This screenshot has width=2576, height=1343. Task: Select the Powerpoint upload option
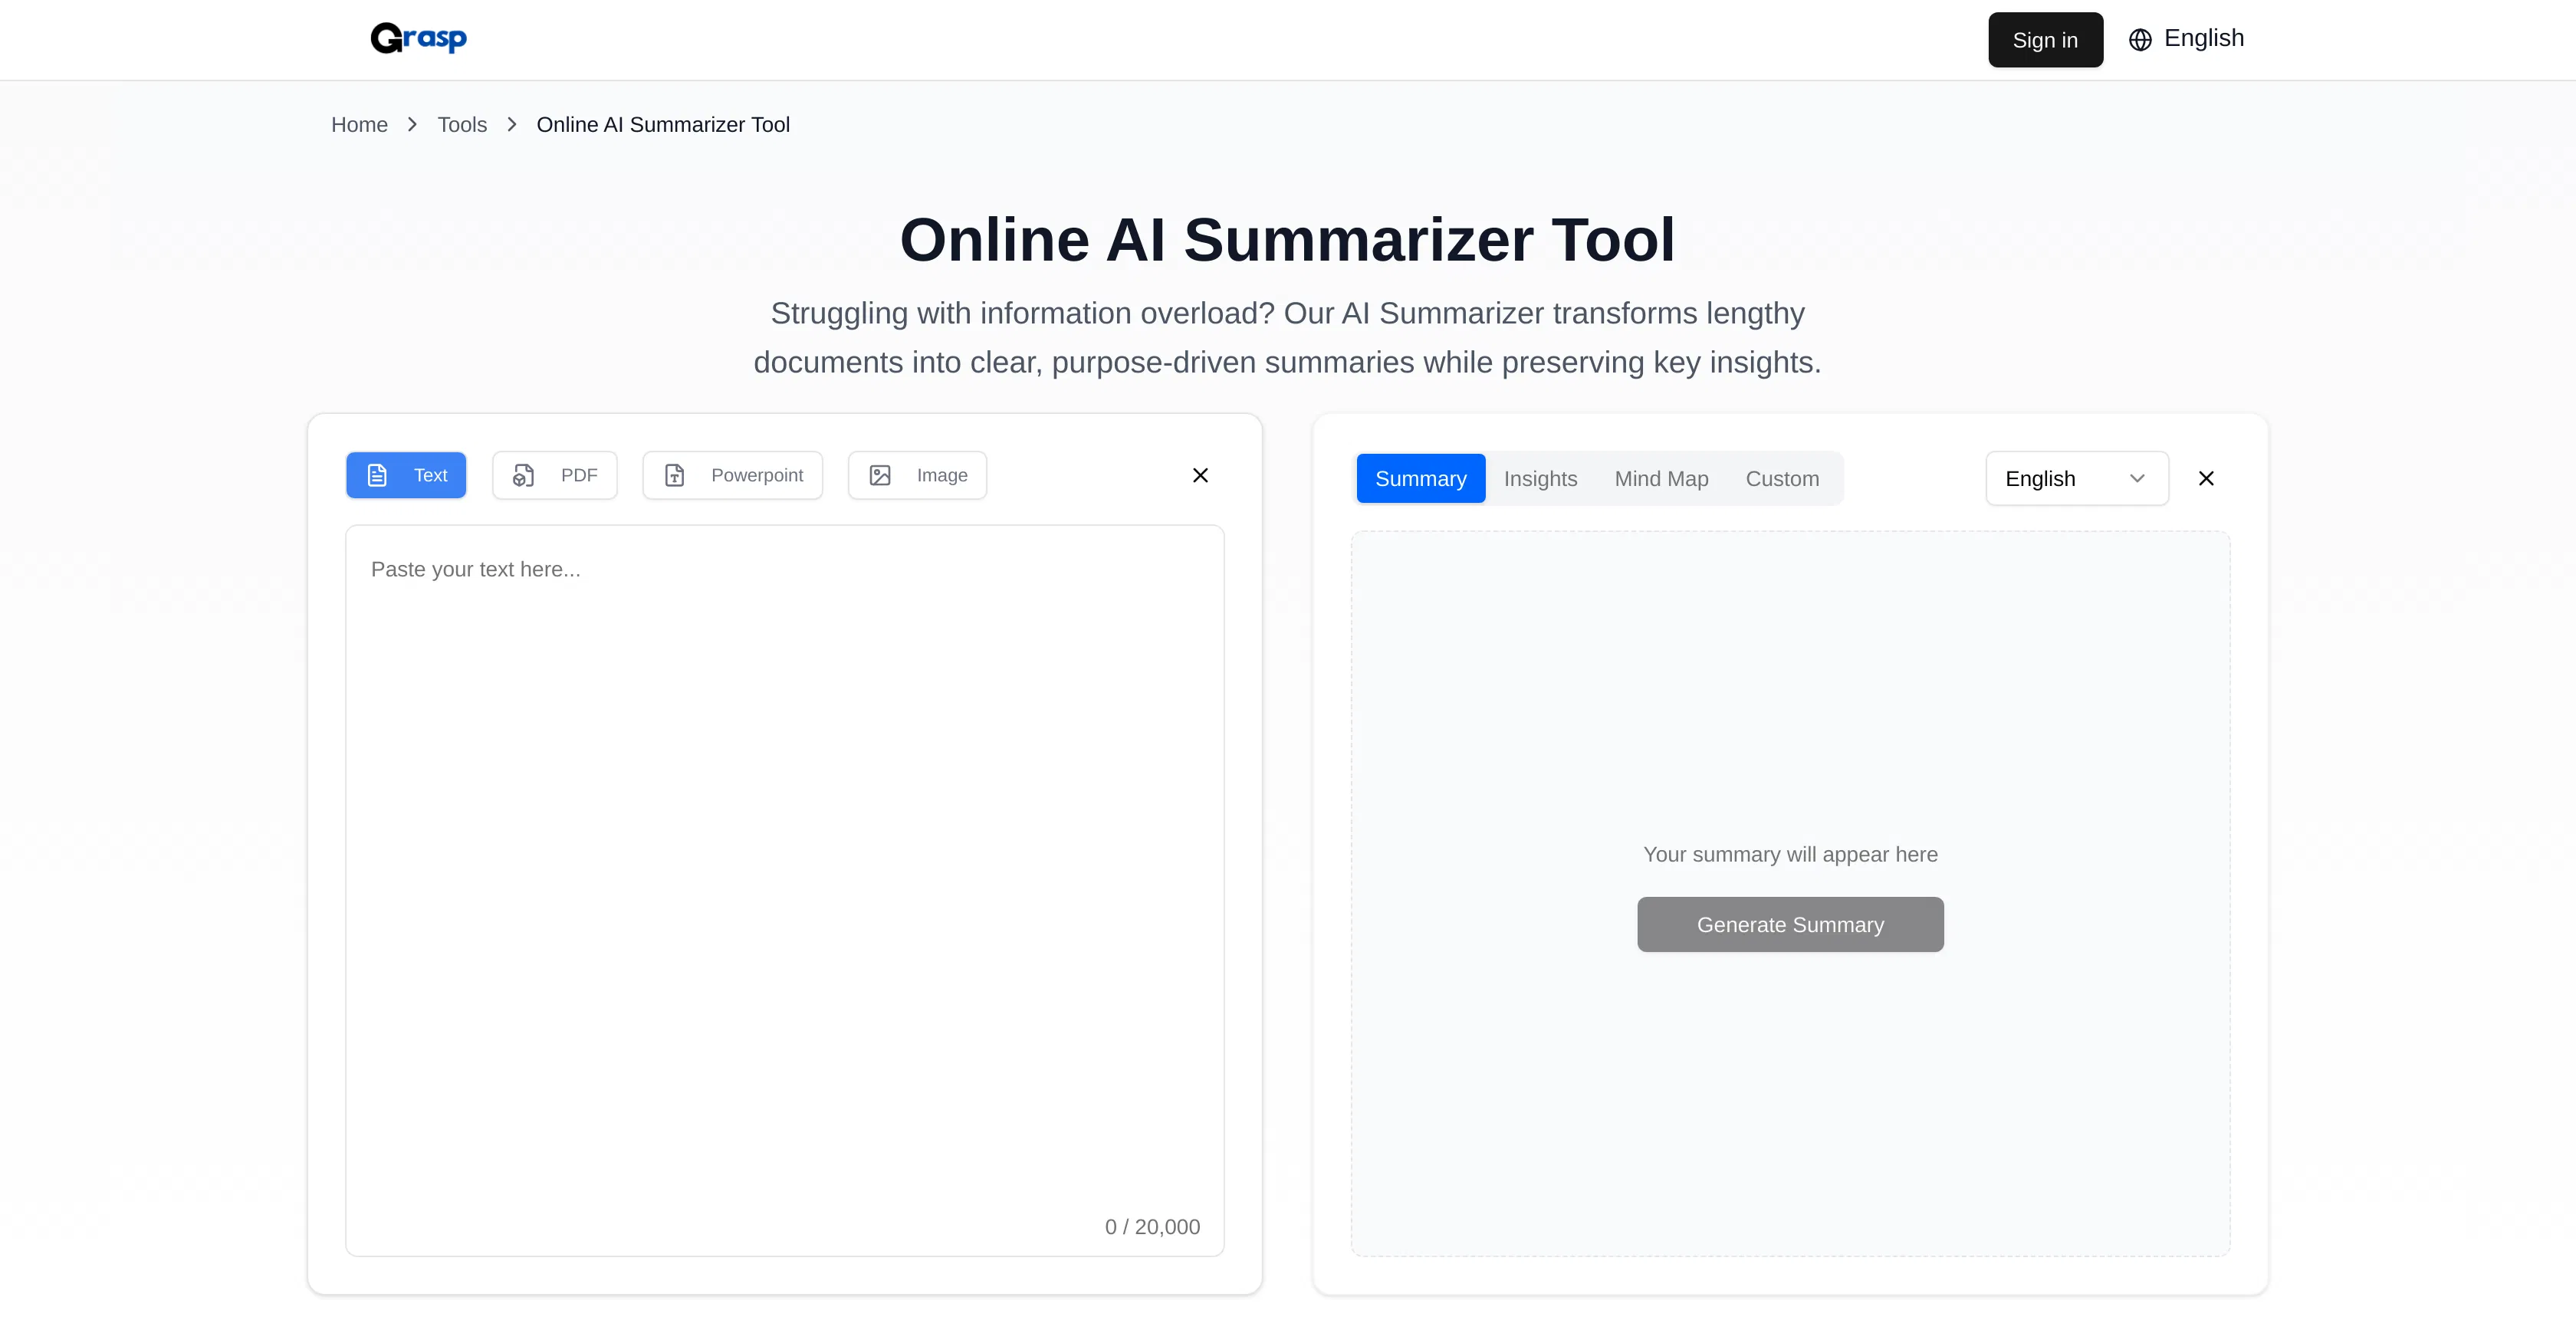[x=732, y=475]
